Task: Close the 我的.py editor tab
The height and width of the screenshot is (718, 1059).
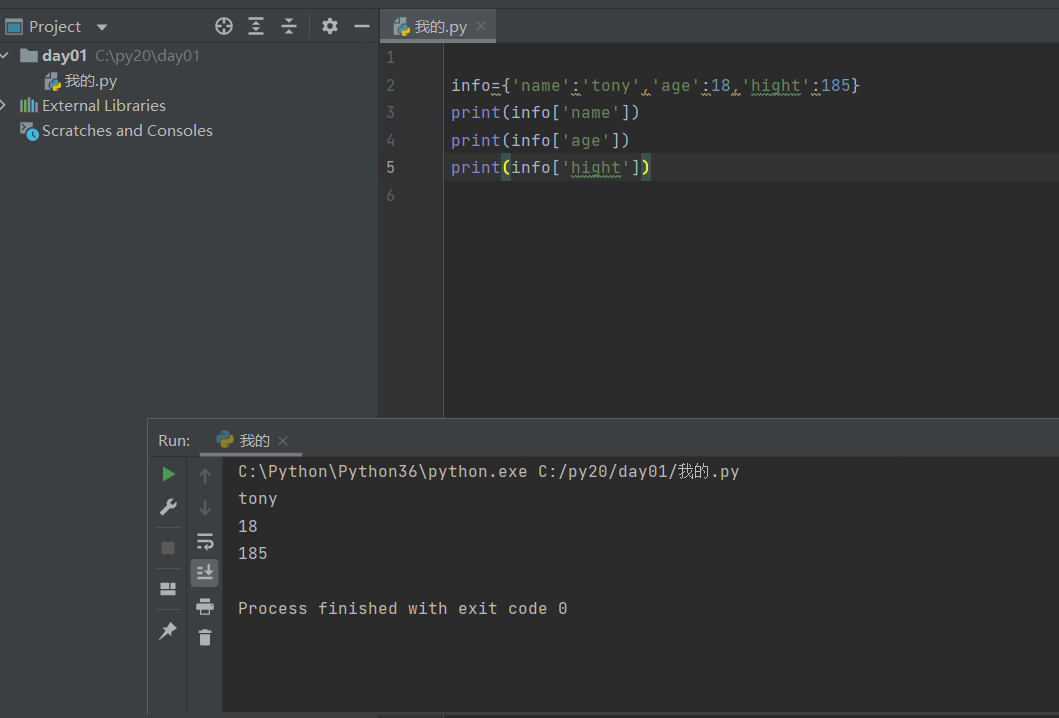Action: (x=481, y=26)
